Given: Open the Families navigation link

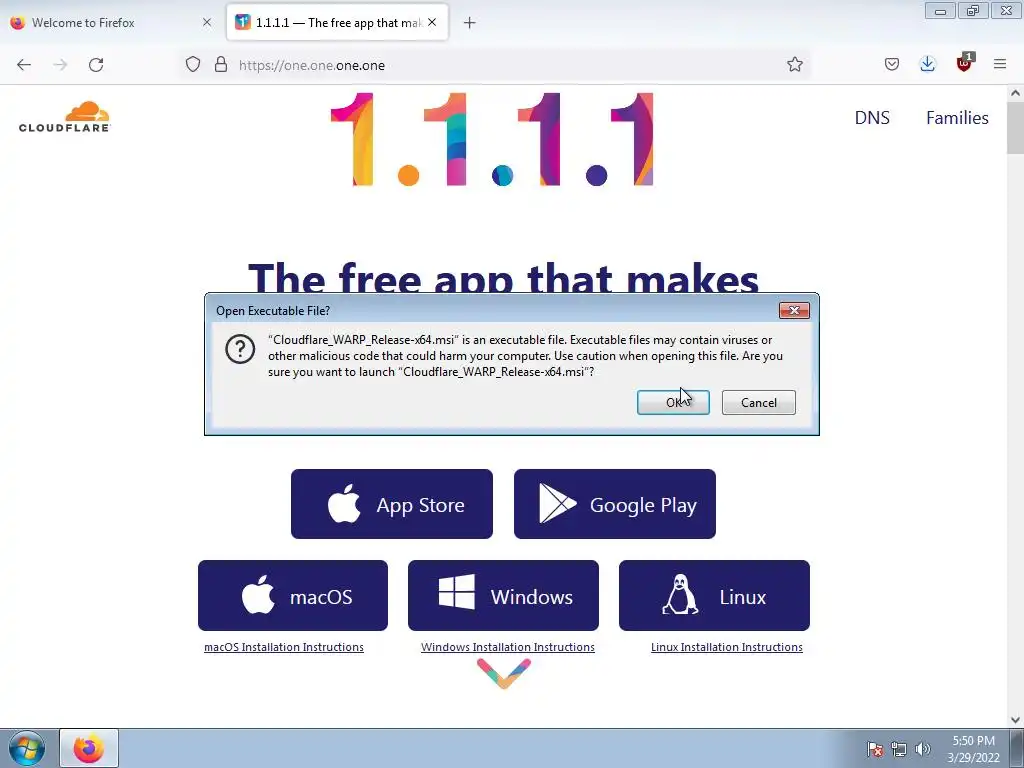Looking at the screenshot, I should click(957, 118).
